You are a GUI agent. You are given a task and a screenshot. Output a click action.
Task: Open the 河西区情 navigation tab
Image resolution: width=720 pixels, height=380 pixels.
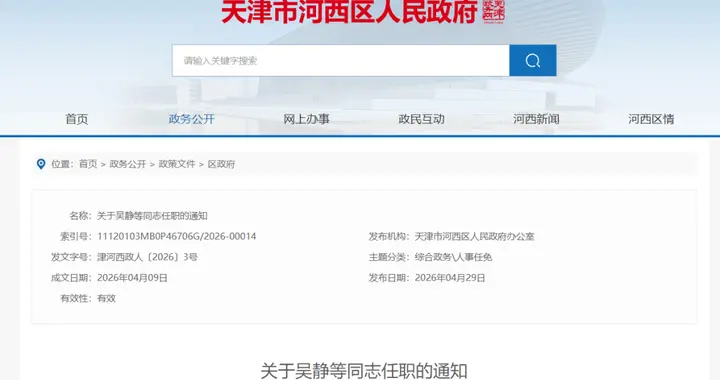click(651, 119)
